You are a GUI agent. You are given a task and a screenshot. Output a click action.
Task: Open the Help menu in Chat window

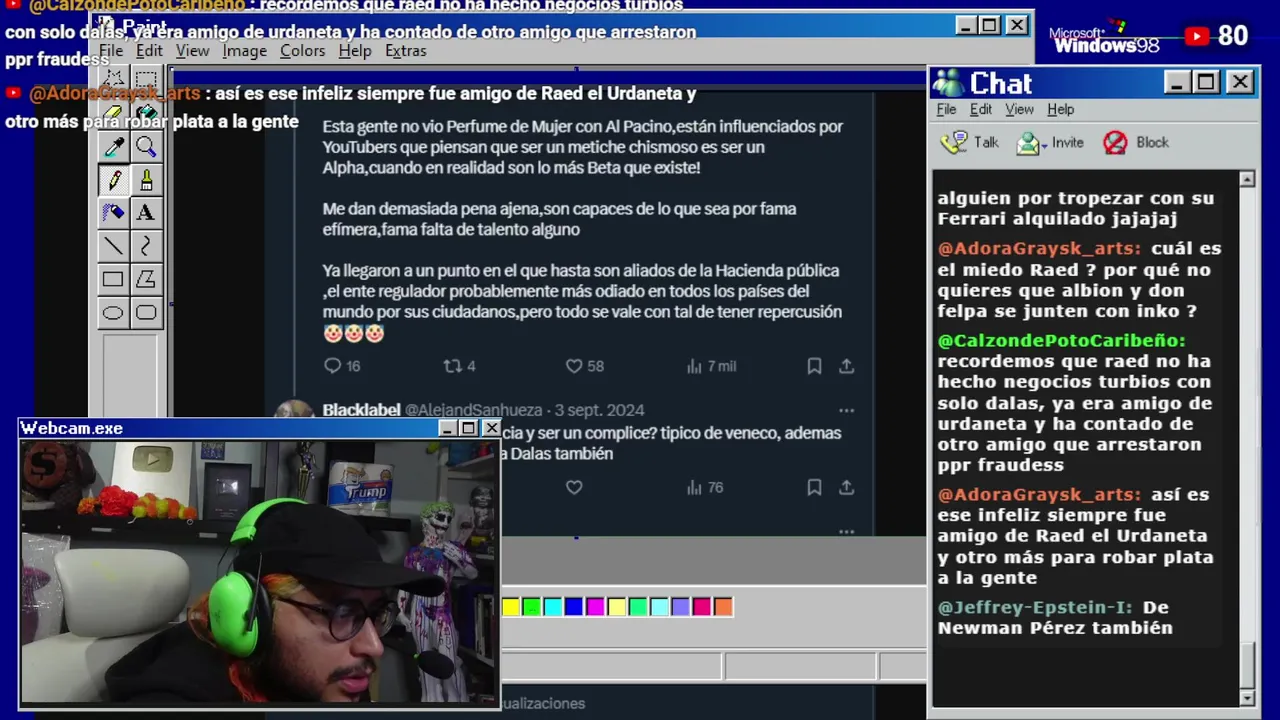1060,110
